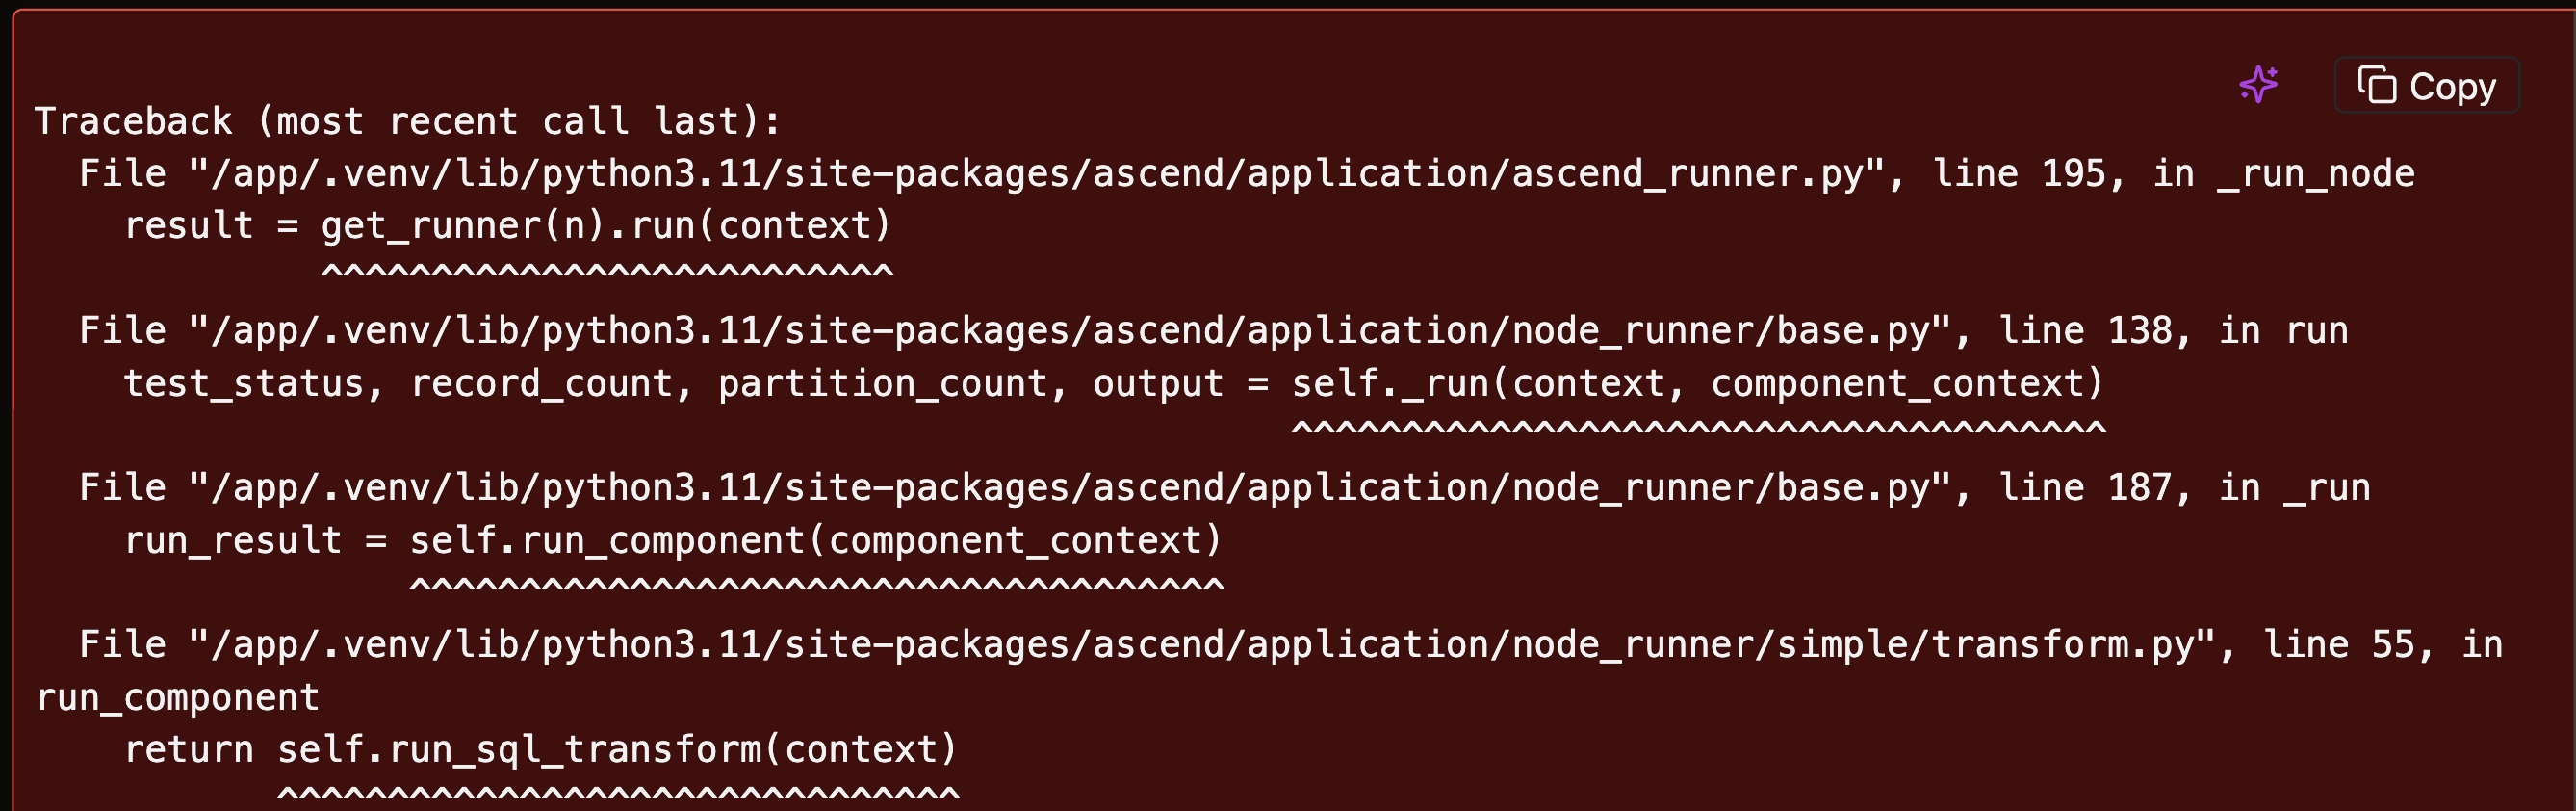Click the 'result = get_runner(n).run(context)' code line

[507, 226]
